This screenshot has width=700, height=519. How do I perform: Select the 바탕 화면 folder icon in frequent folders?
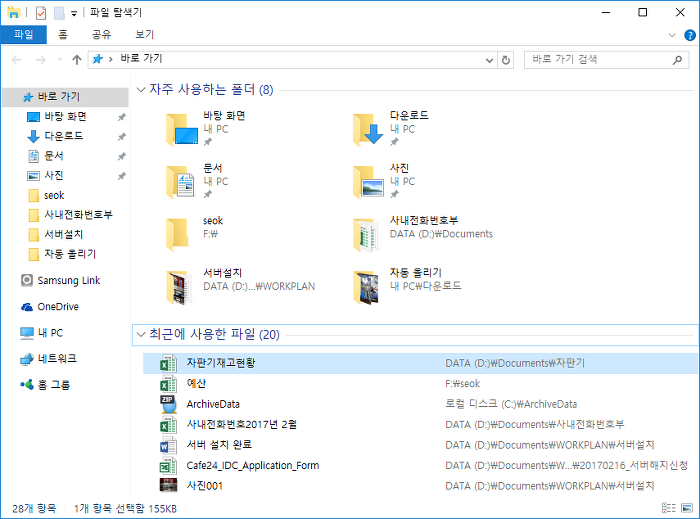pos(182,129)
